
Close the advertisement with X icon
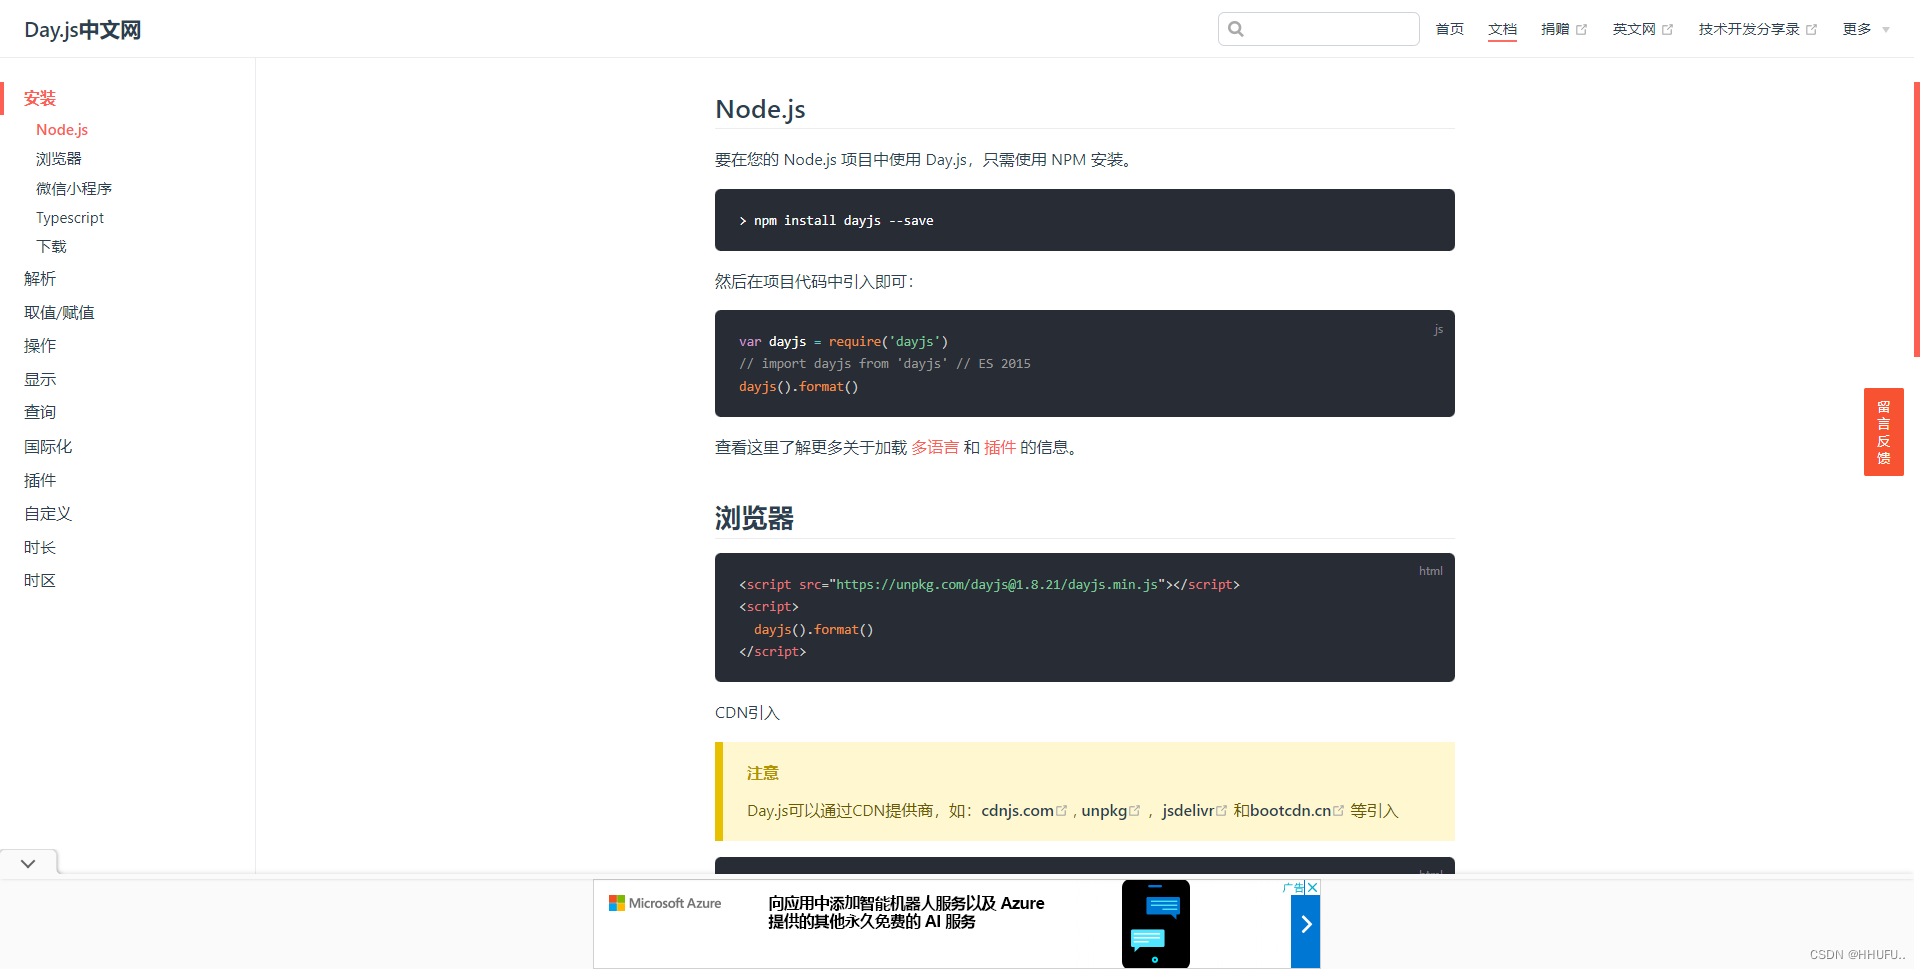coord(1313,887)
